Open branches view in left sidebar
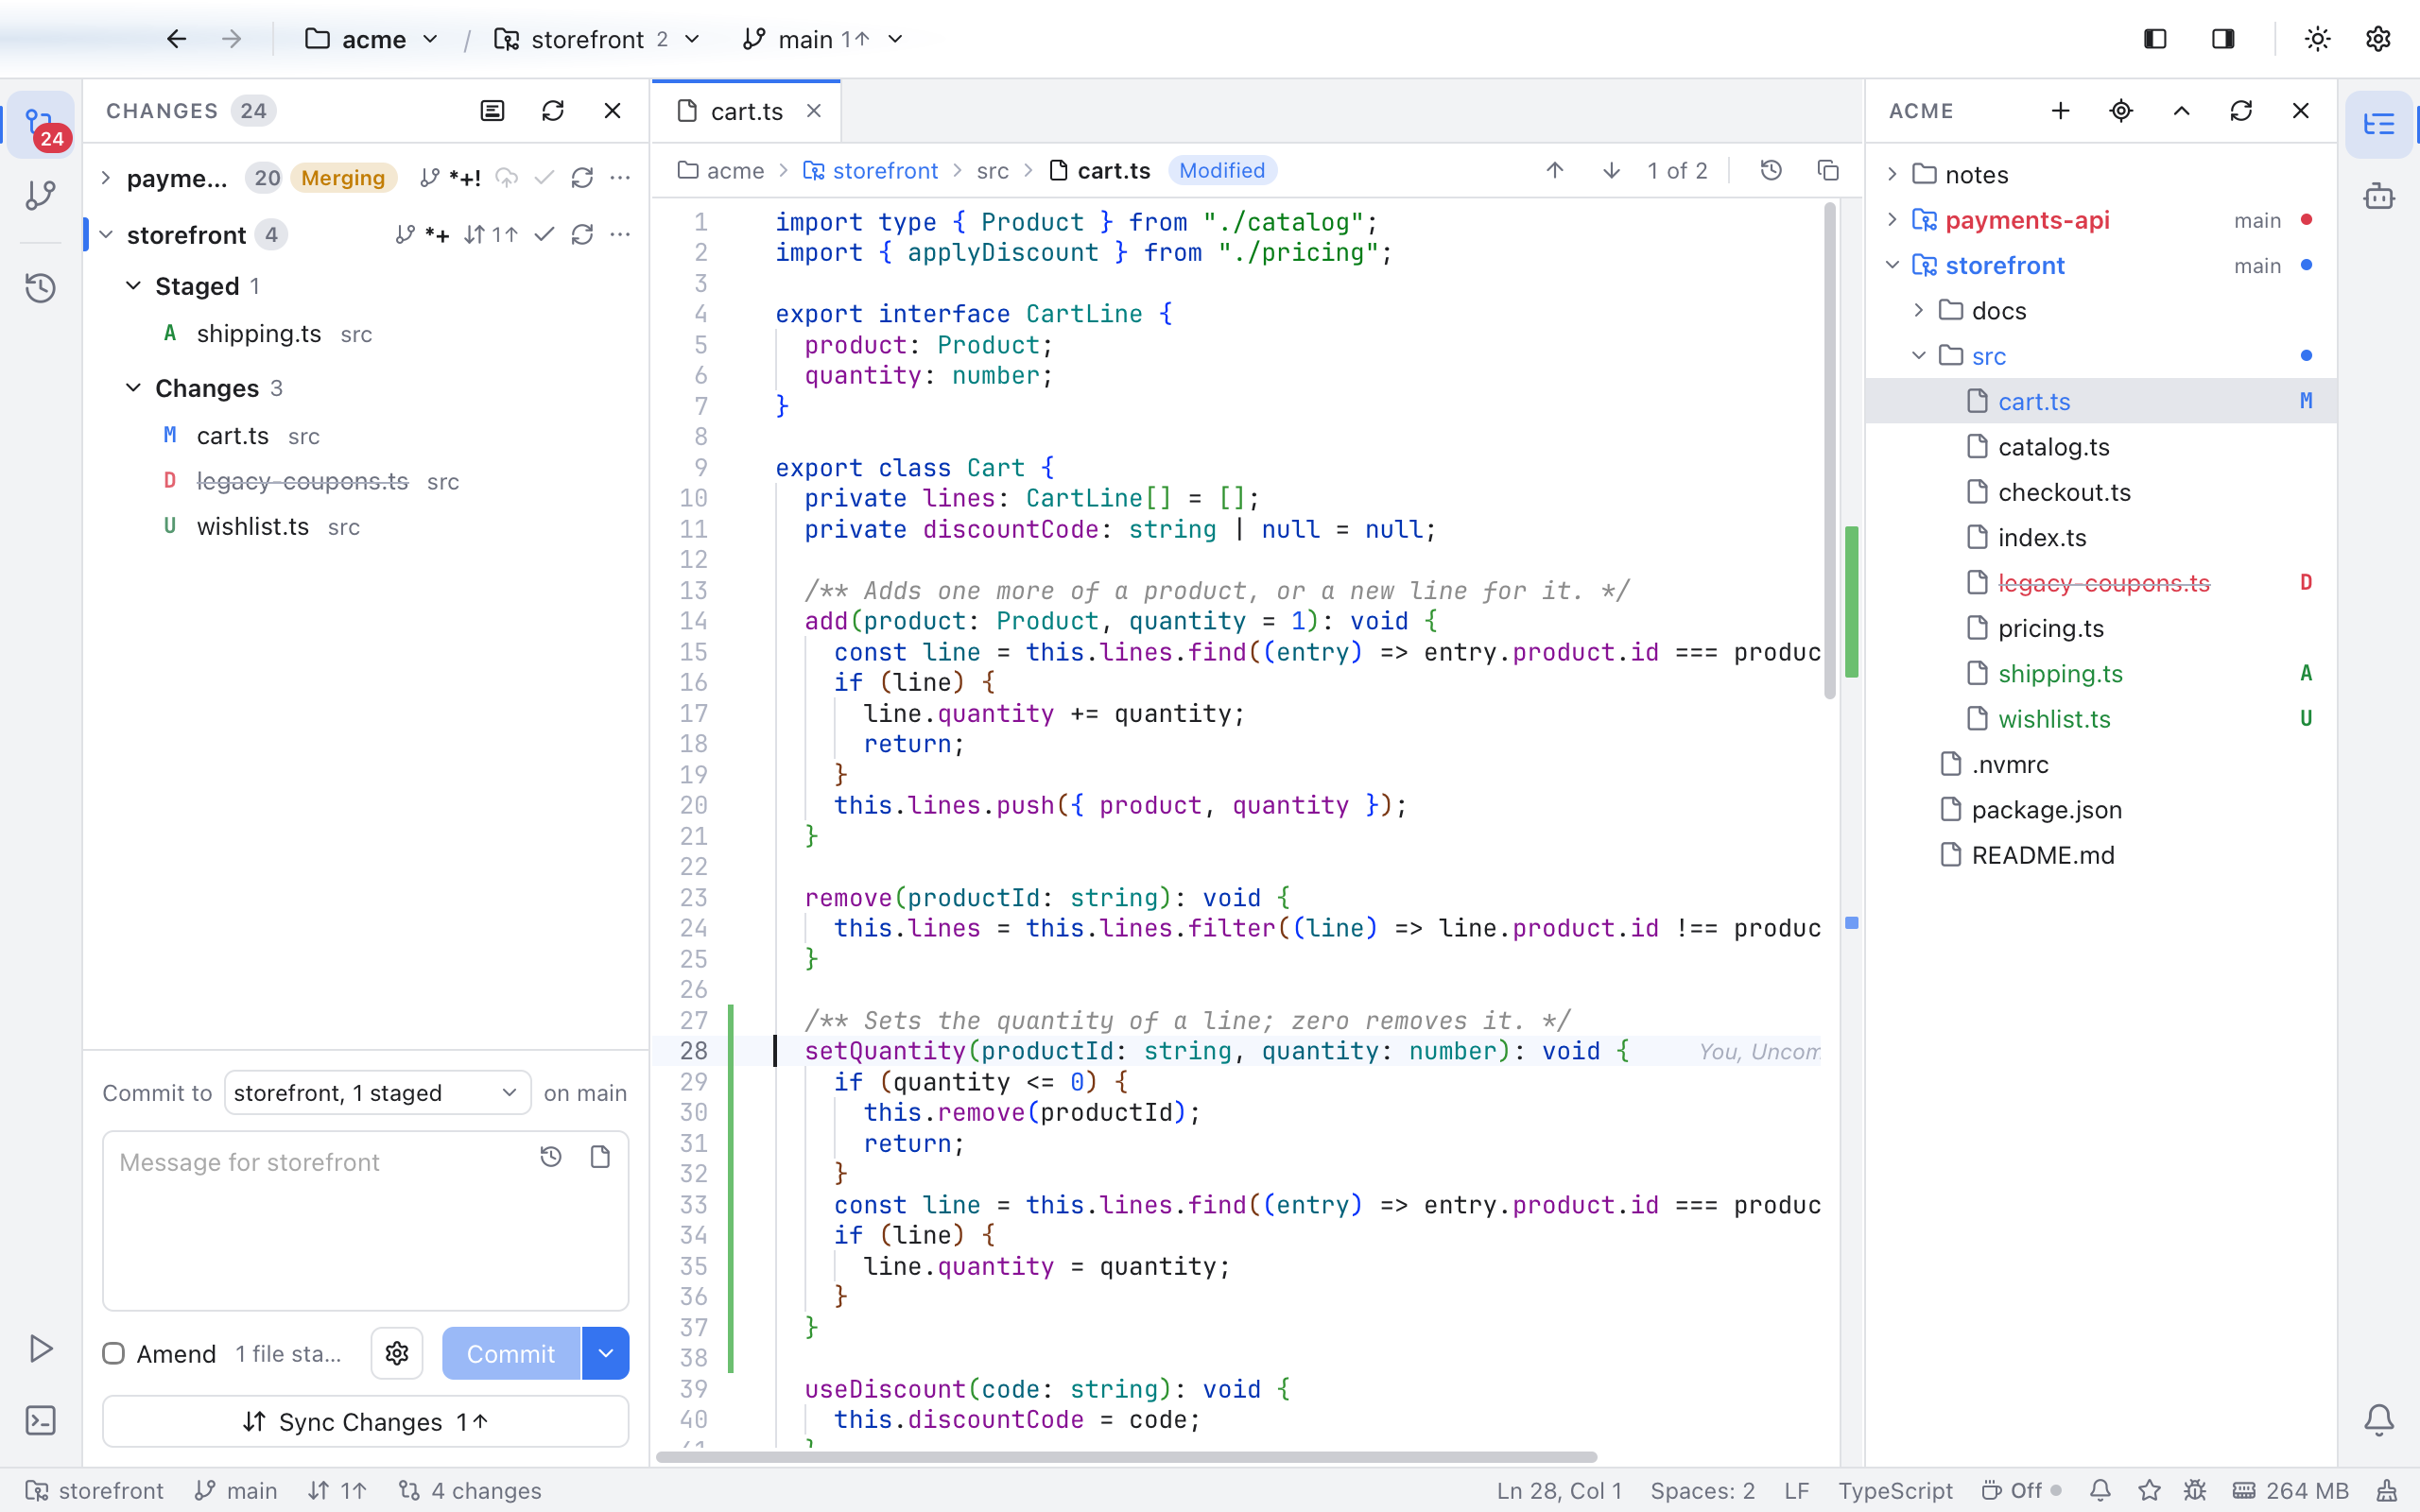 41,195
